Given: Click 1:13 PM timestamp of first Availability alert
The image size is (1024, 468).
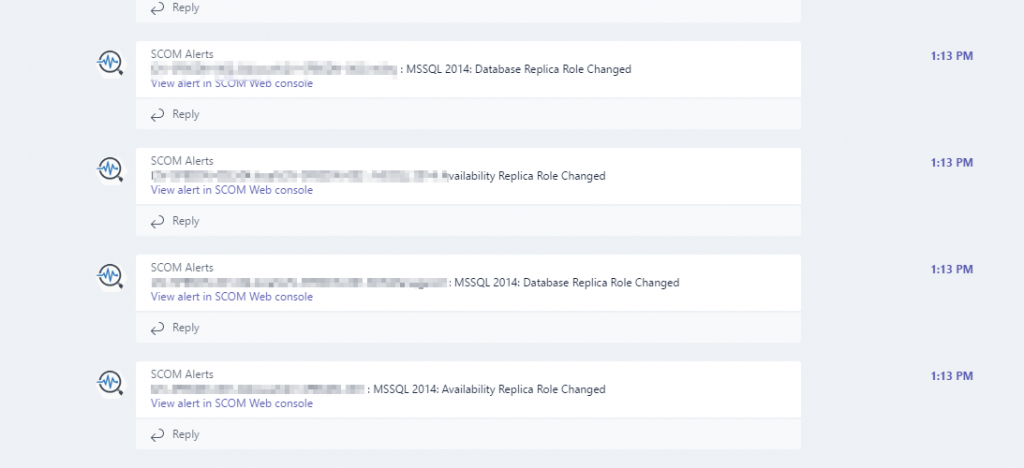Looking at the screenshot, I should coord(952,163).
